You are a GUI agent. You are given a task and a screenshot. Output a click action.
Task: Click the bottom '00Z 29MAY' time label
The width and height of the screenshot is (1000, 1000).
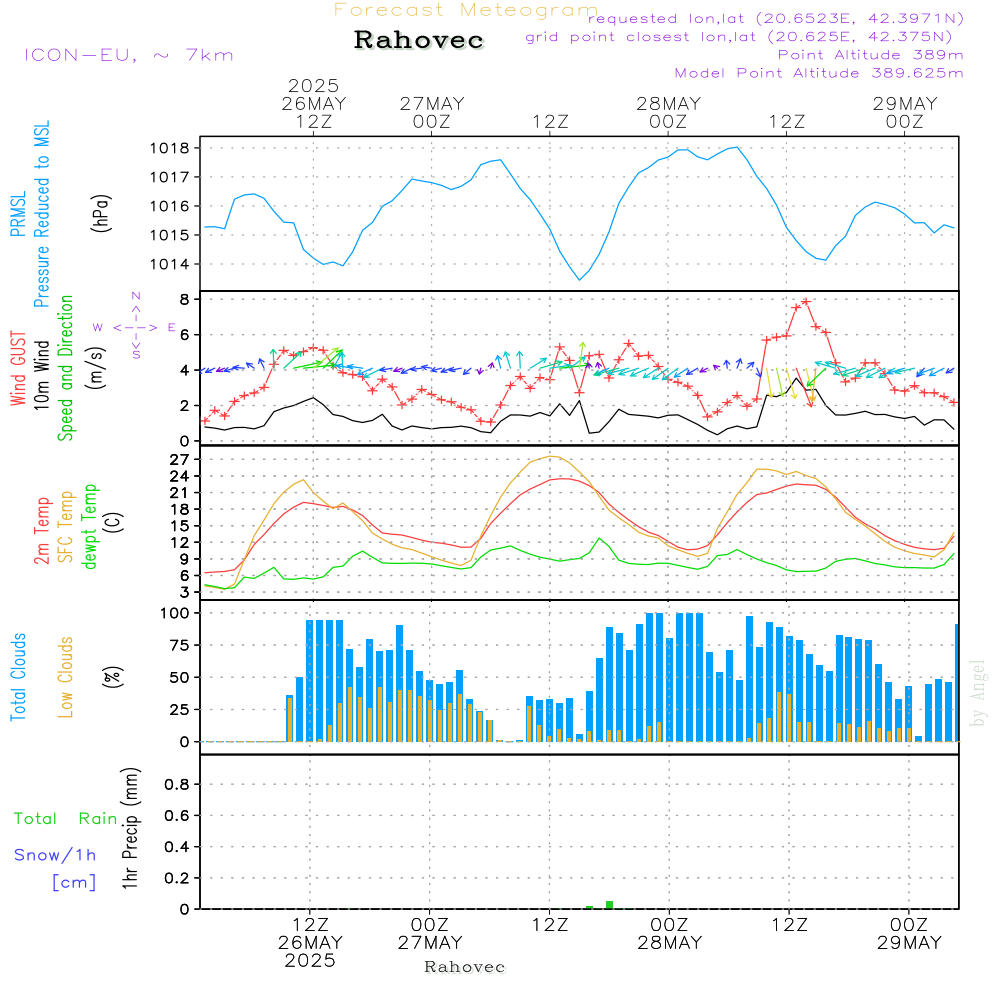(x=909, y=934)
